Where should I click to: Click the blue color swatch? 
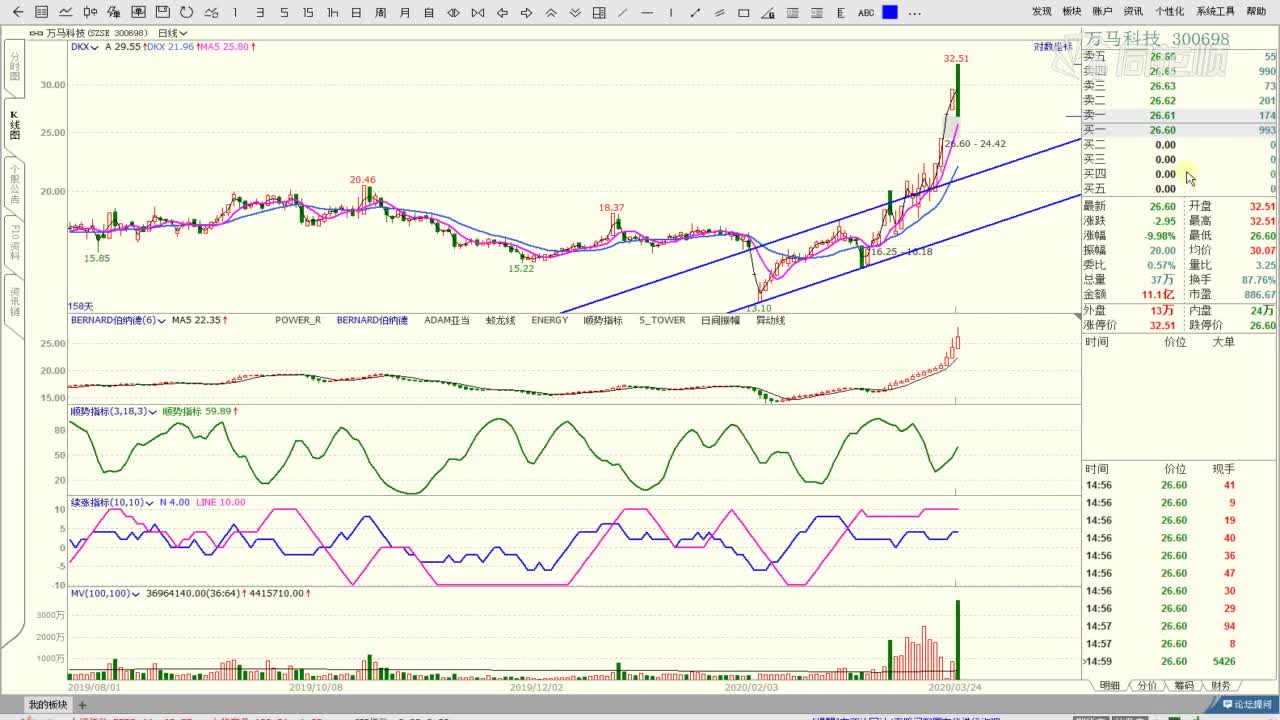tap(889, 12)
